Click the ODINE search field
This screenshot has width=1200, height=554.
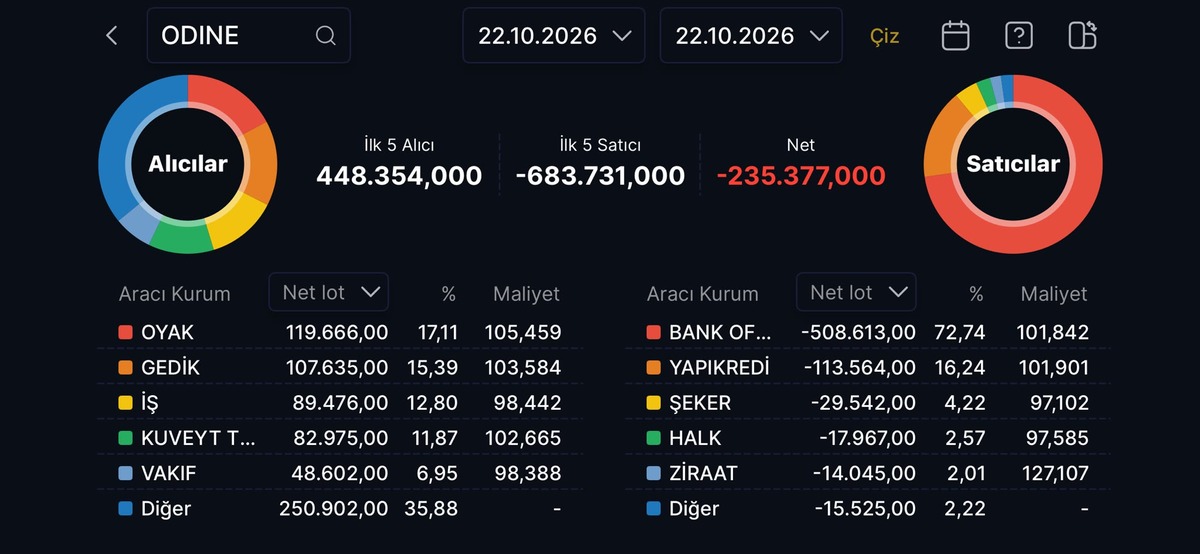coord(249,36)
